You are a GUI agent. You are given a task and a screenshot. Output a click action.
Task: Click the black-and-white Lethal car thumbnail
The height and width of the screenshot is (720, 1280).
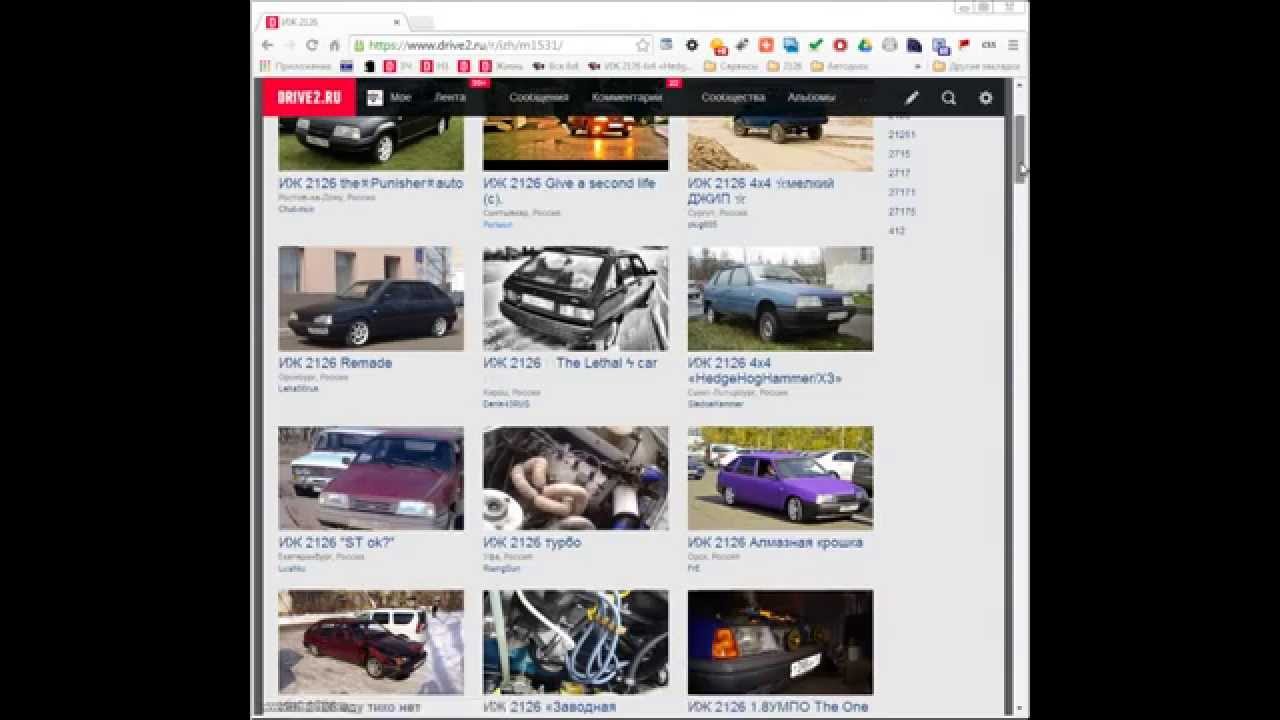point(576,299)
